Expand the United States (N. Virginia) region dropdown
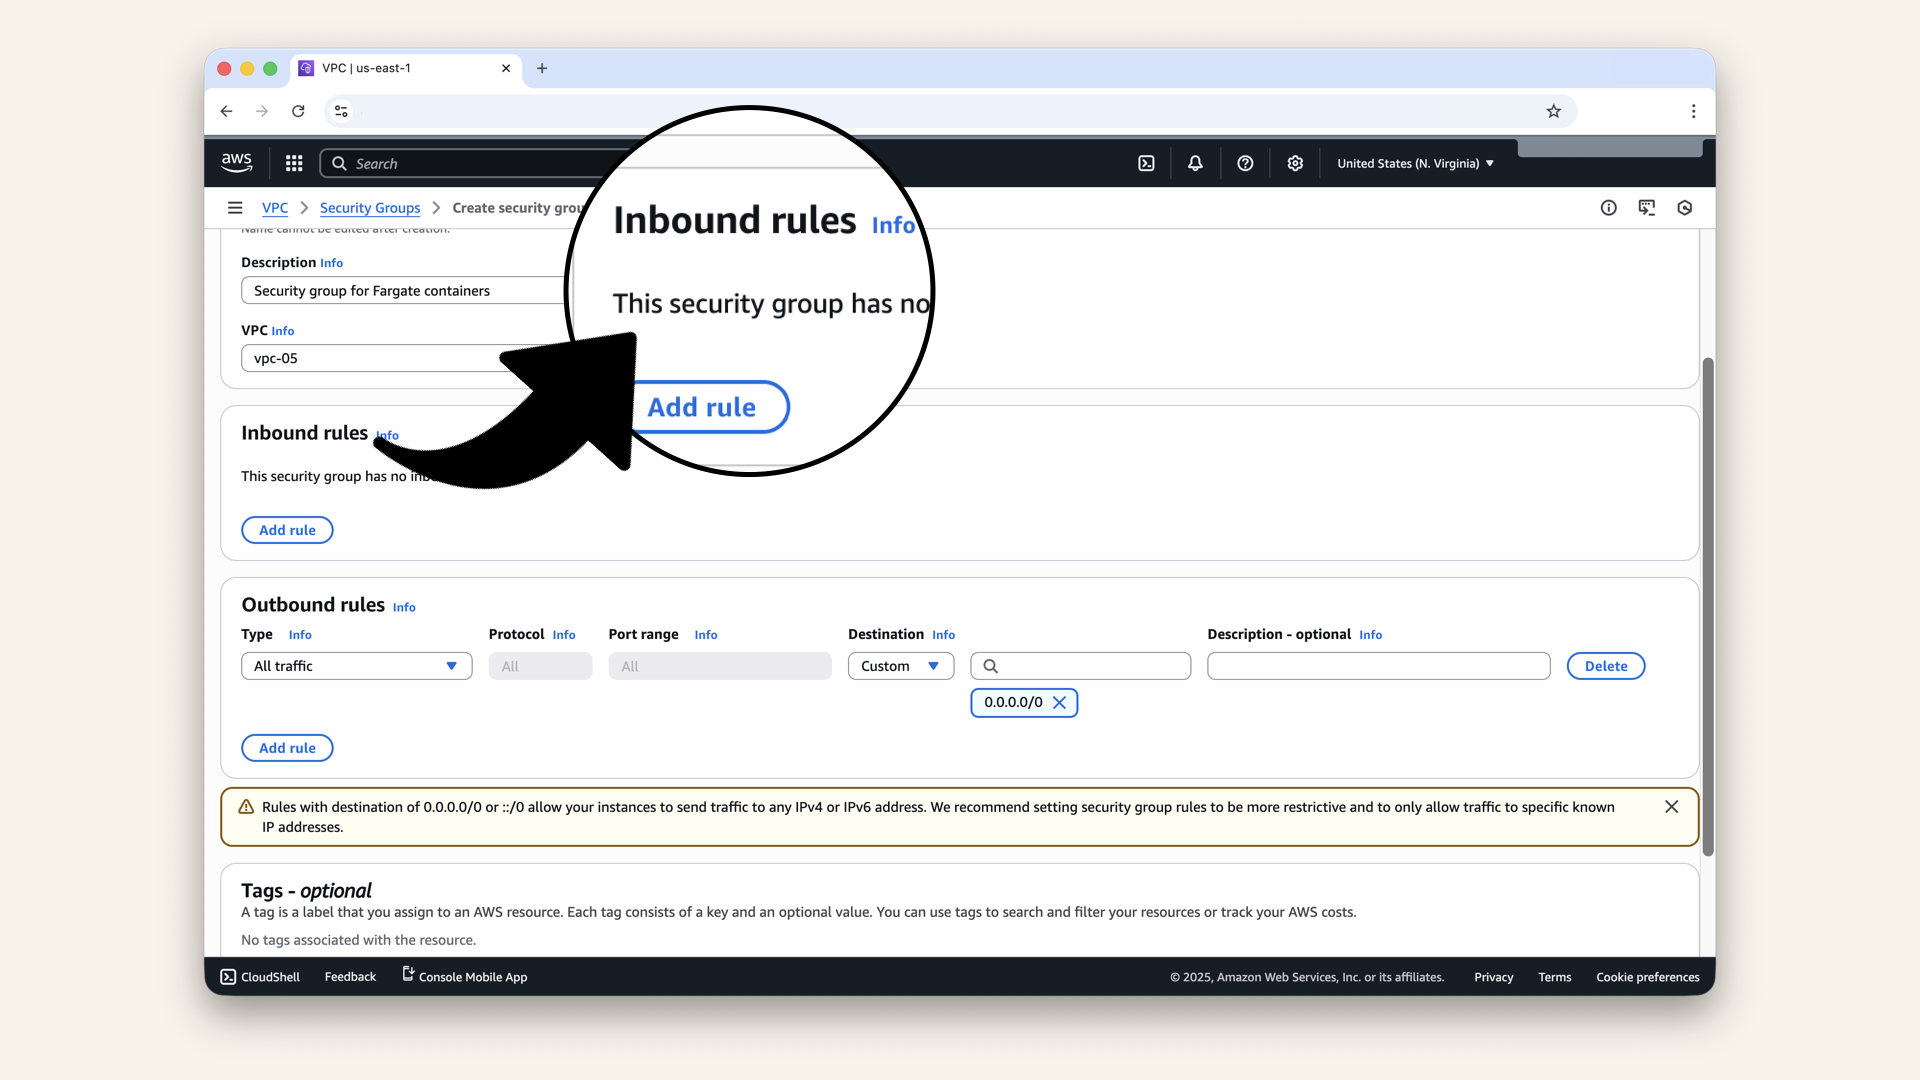The image size is (1920, 1080). 1413,163
